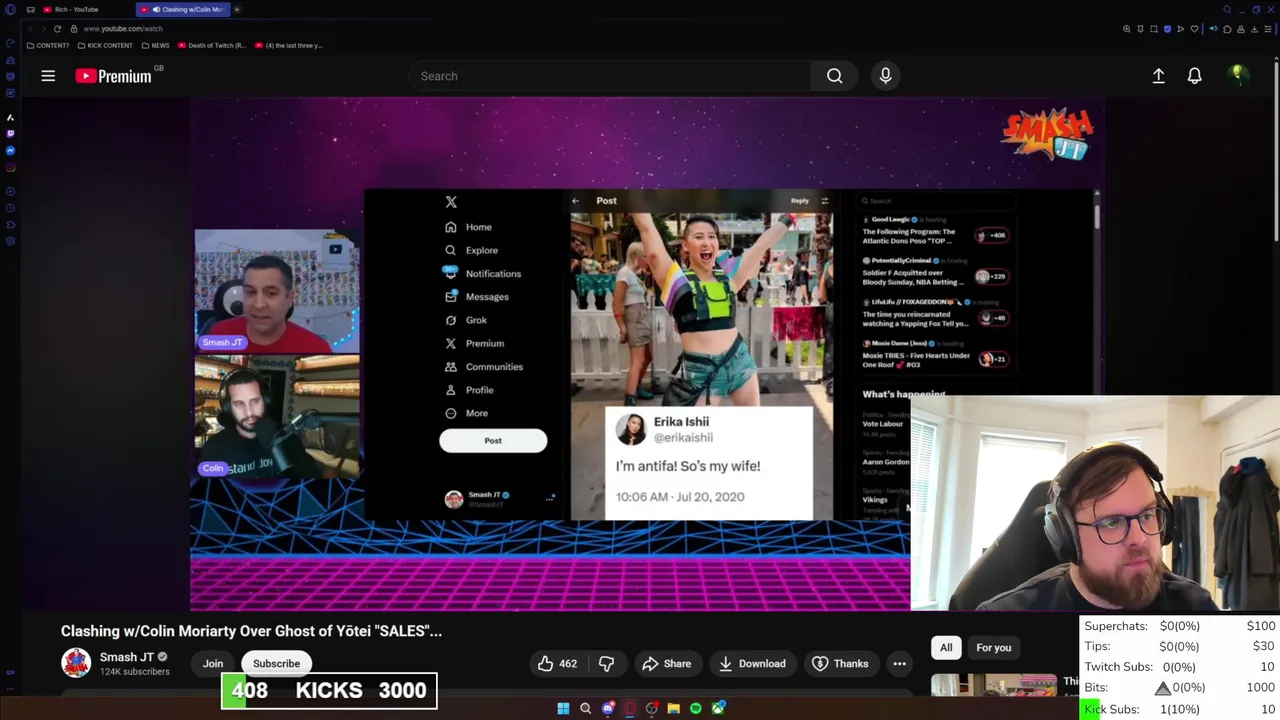Click the send/flow arrow icon

[1180, 29]
